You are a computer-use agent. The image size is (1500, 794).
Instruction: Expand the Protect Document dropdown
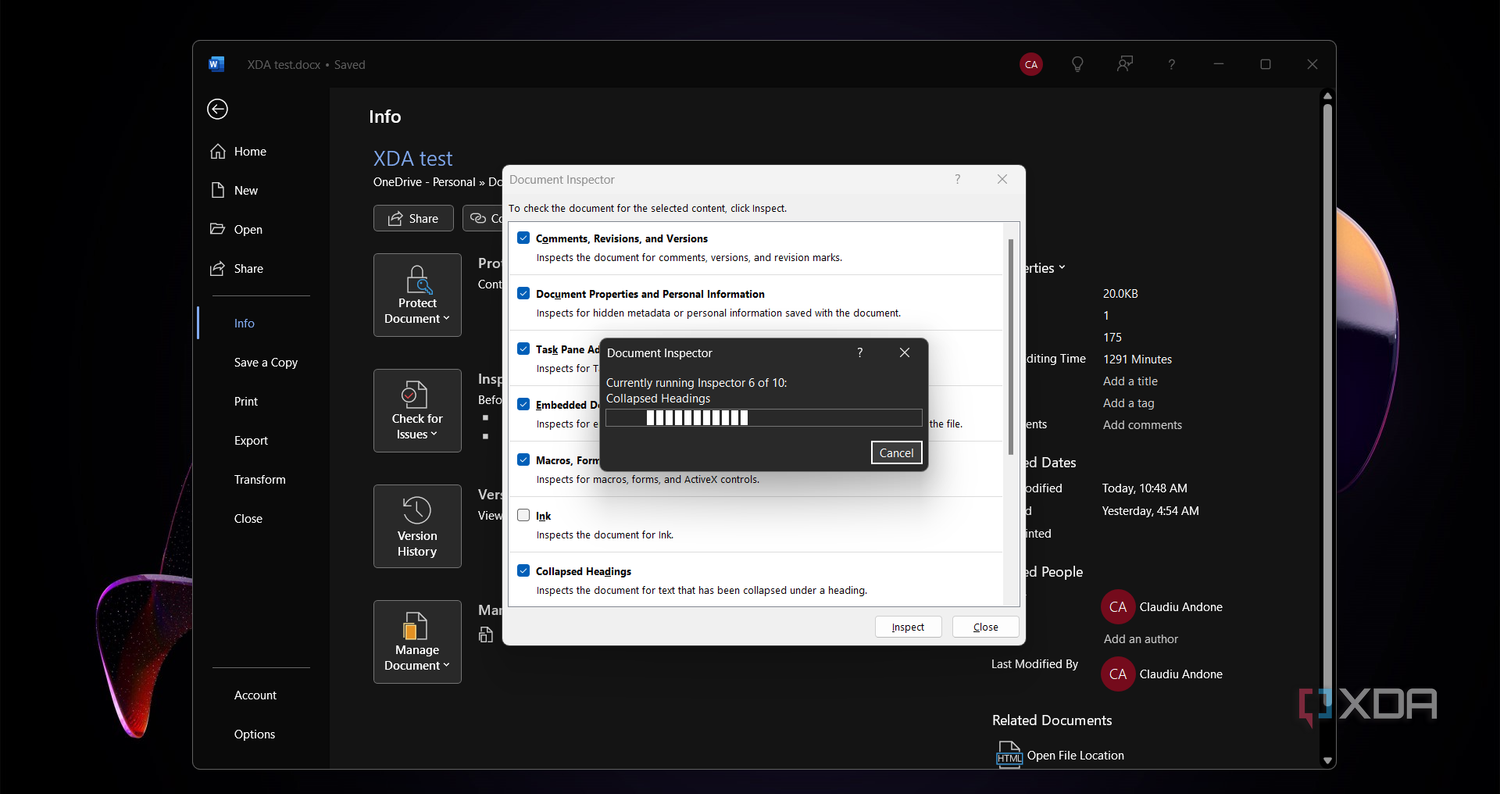(x=417, y=295)
